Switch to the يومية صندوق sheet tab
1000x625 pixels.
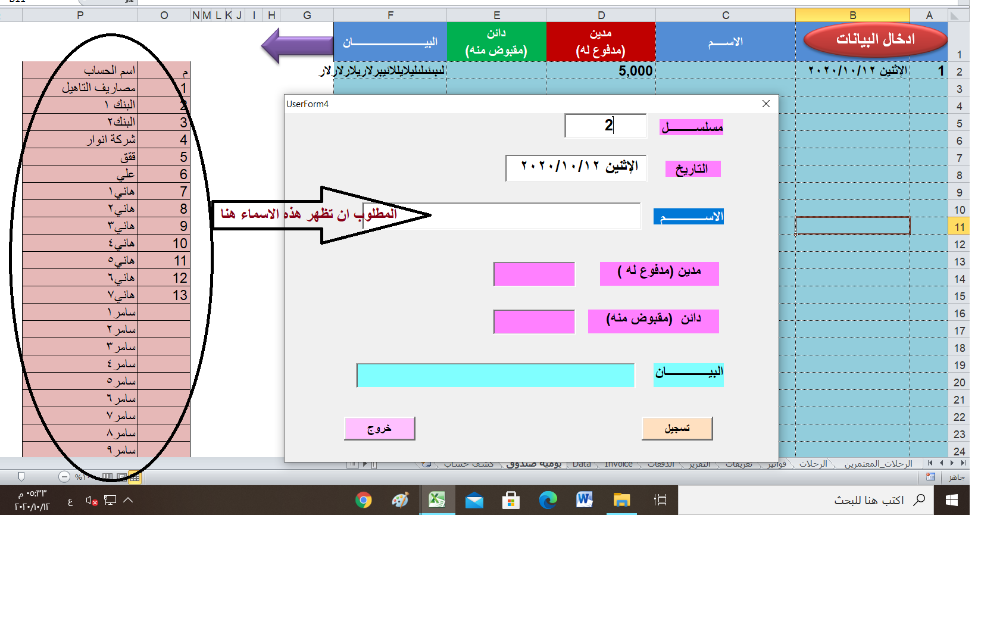(534, 464)
